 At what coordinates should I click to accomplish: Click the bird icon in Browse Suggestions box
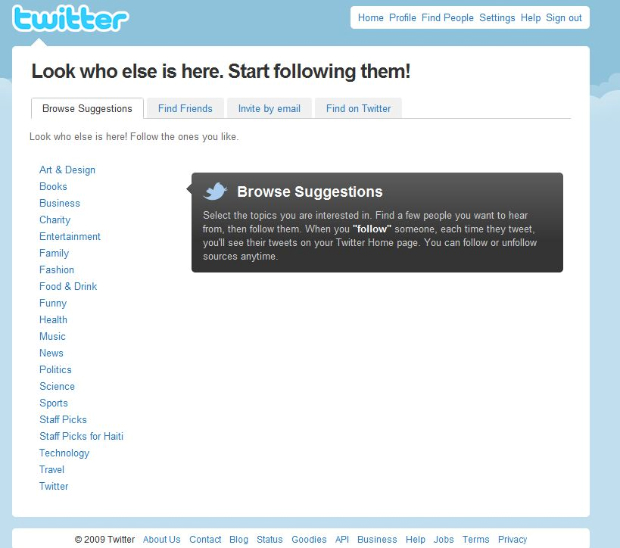click(215, 191)
